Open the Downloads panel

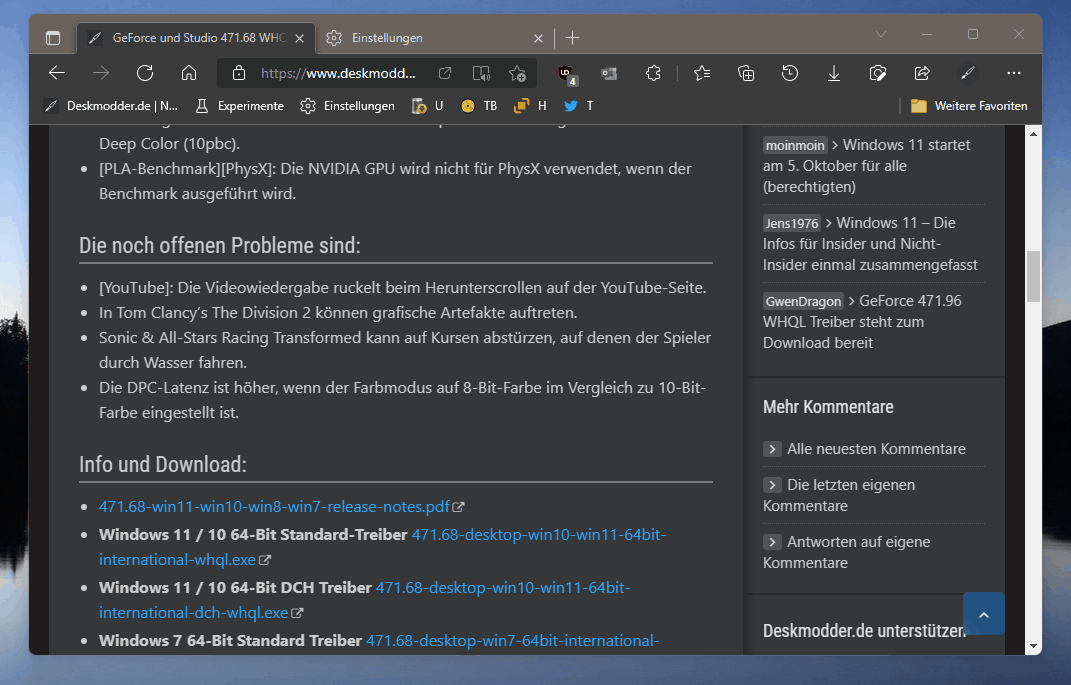click(834, 73)
